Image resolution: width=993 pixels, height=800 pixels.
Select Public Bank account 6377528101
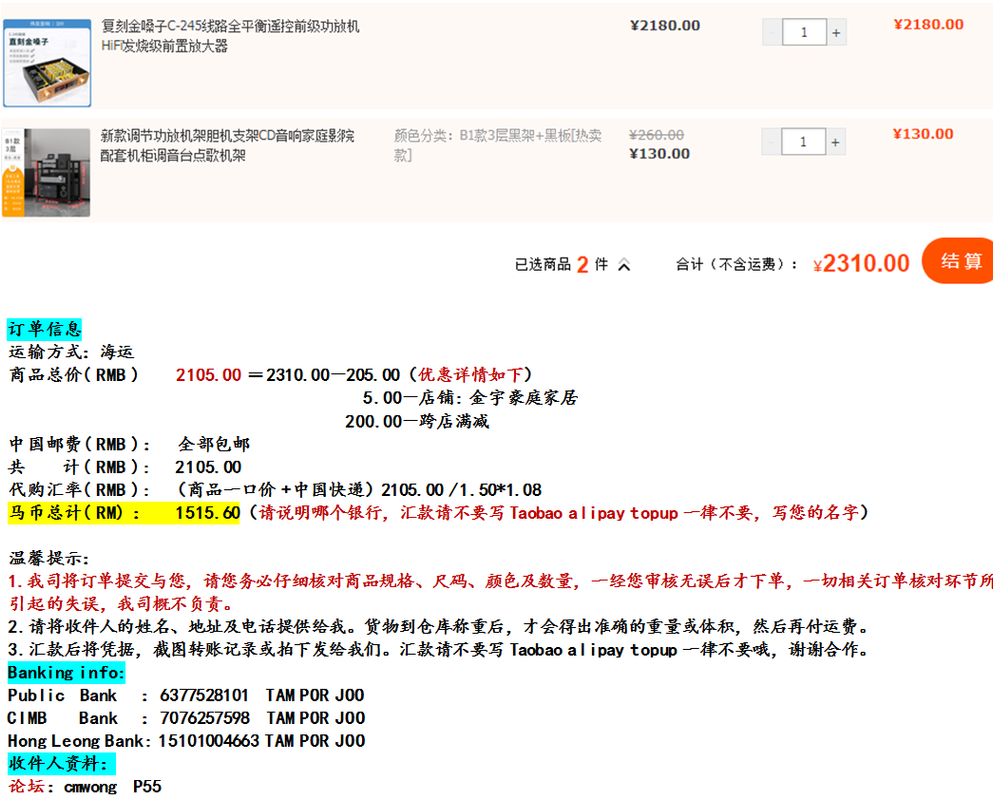[x=204, y=695]
